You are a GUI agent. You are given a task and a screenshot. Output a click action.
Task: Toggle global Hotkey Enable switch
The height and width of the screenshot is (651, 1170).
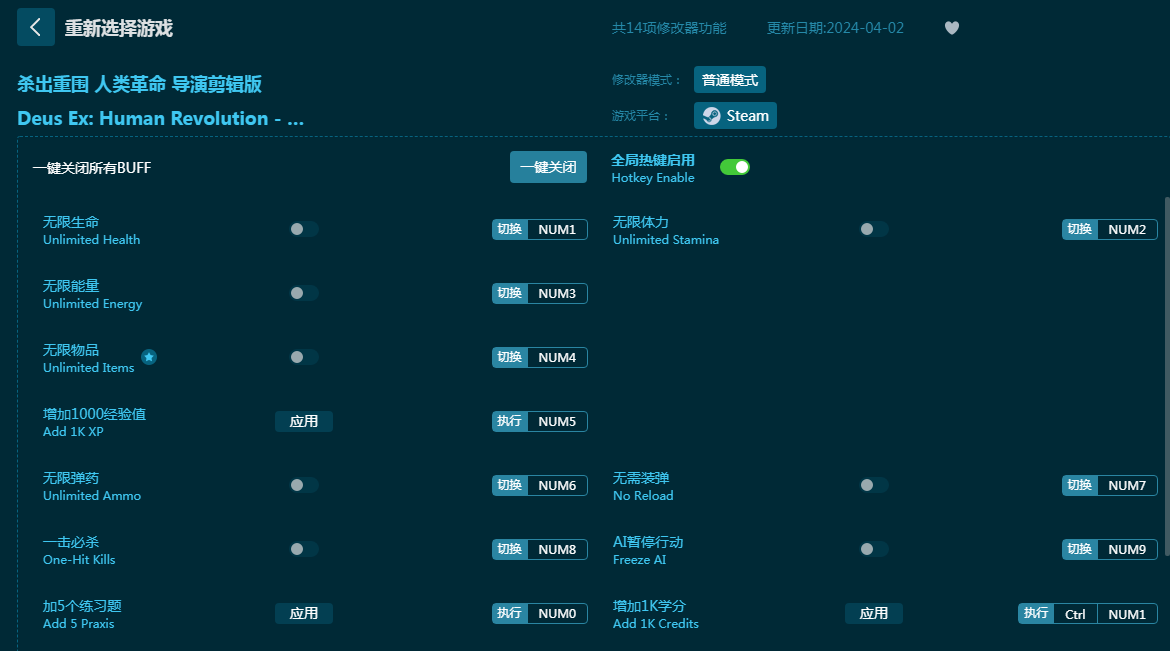point(734,167)
